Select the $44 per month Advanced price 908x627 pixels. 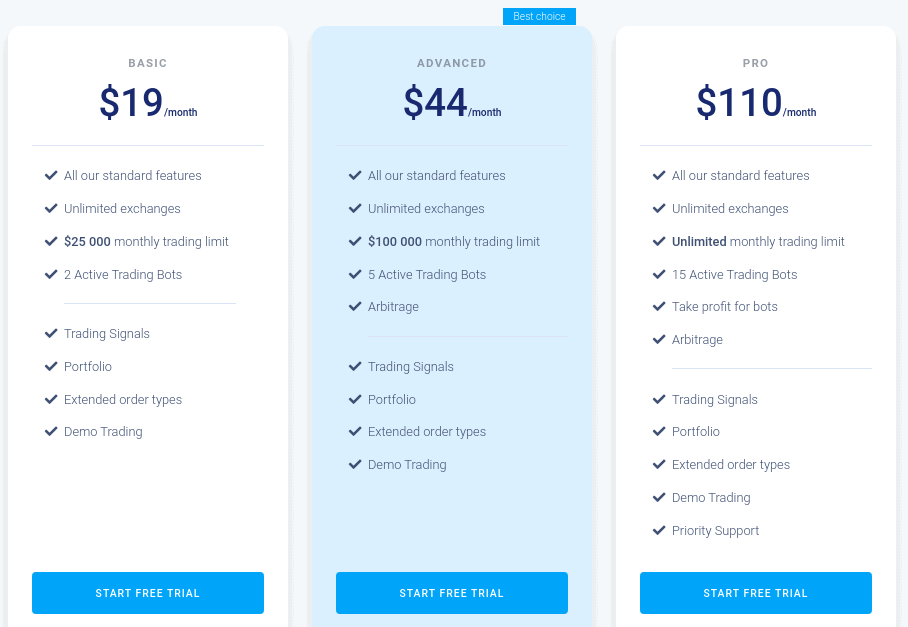pyautogui.click(x=452, y=102)
